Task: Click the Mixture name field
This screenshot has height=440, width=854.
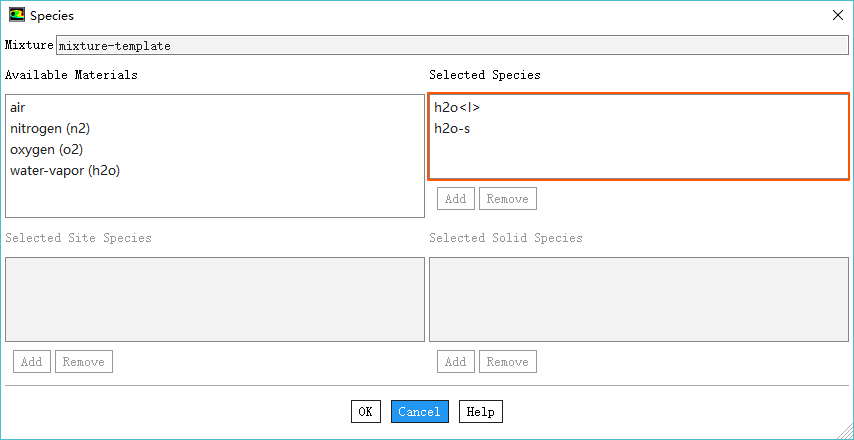Action: tap(447, 46)
